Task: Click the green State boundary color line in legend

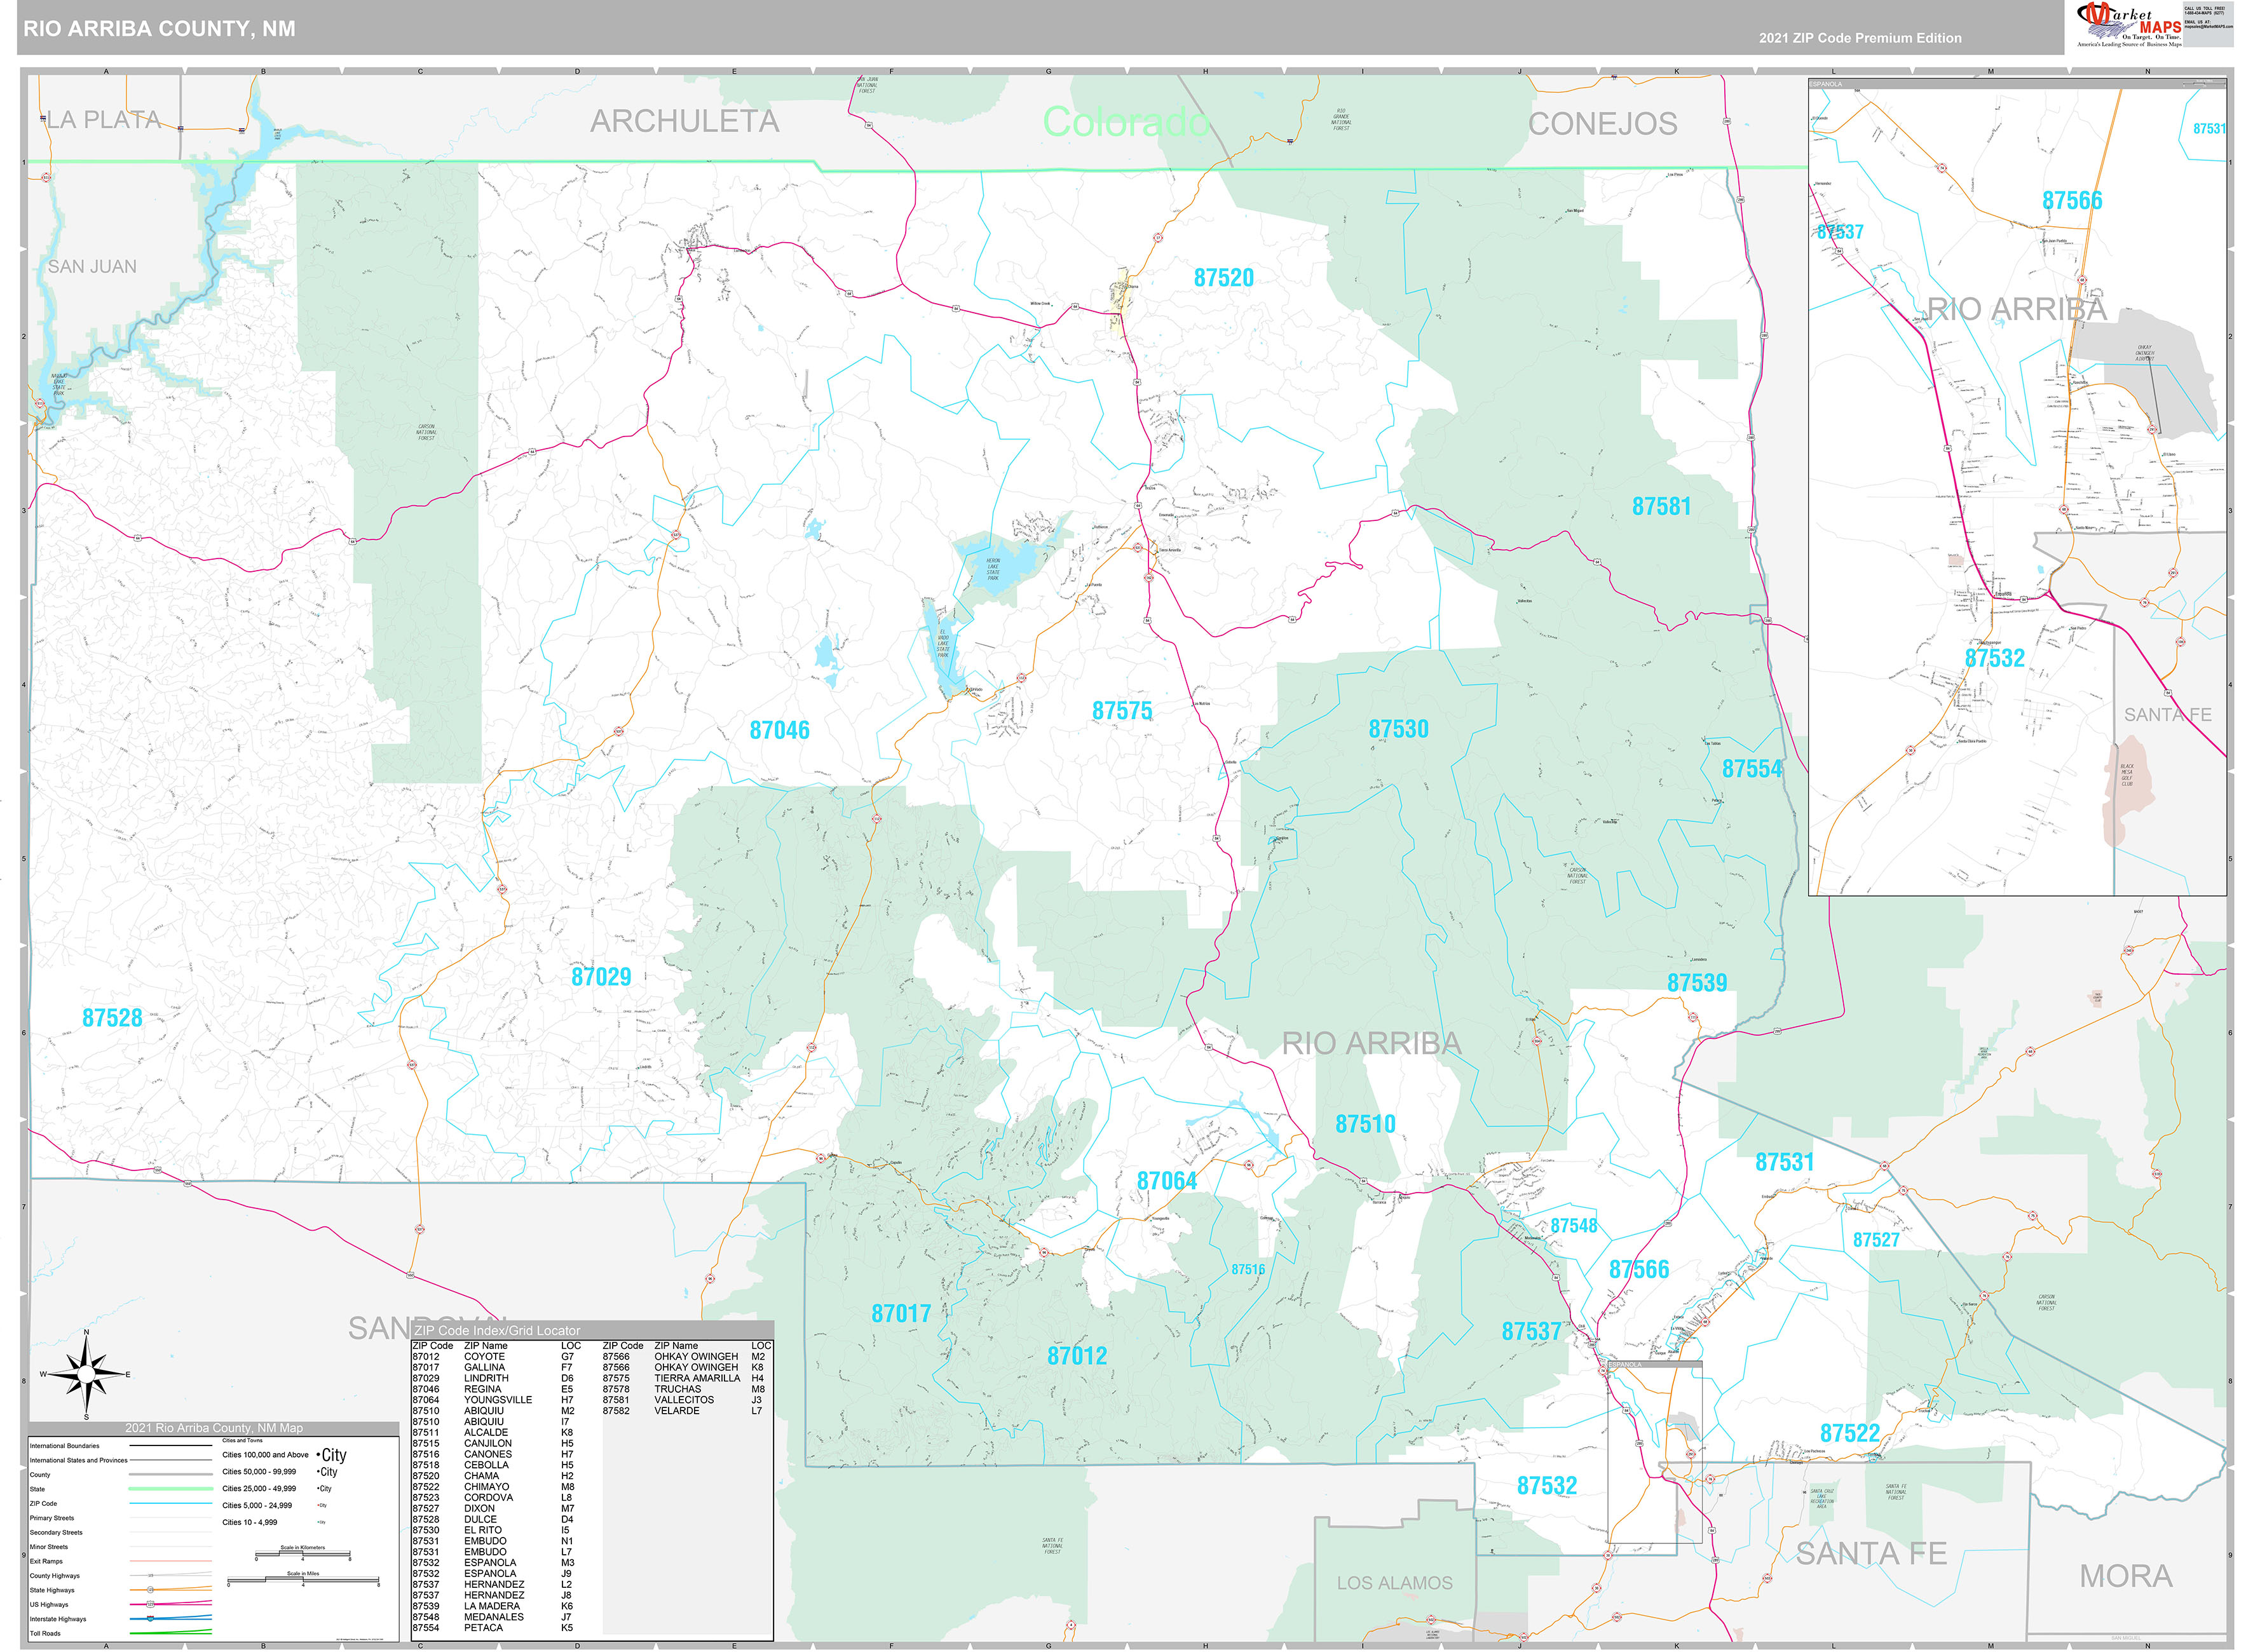Action: pos(171,1489)
